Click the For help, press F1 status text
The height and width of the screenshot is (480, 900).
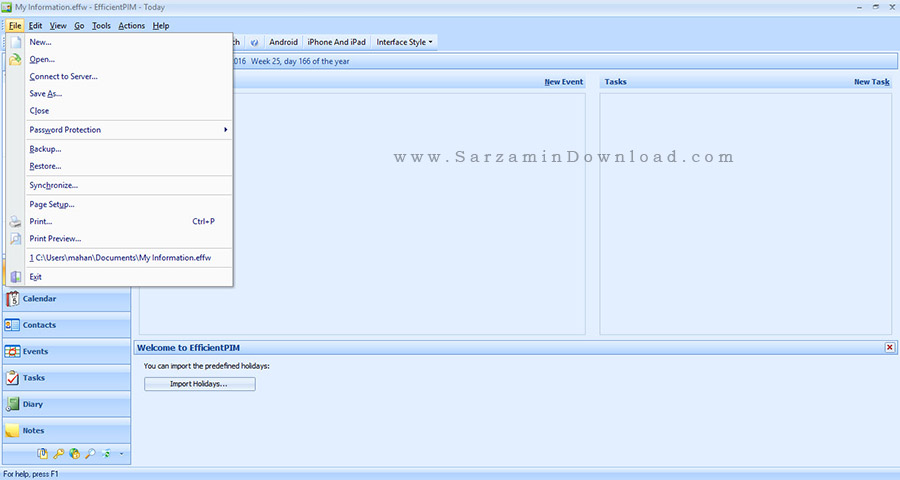tap(31, 474)
